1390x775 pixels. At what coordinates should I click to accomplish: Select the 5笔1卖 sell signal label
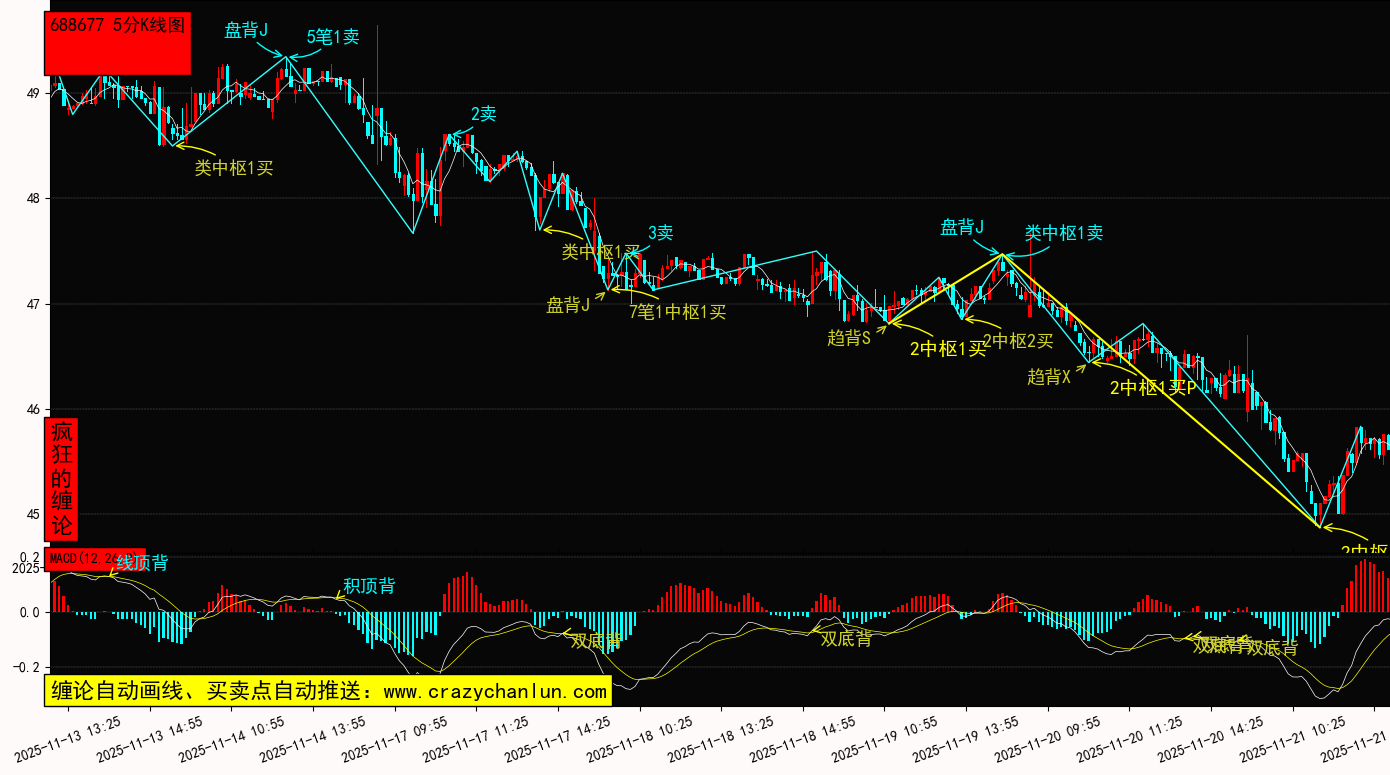(333, 37)
